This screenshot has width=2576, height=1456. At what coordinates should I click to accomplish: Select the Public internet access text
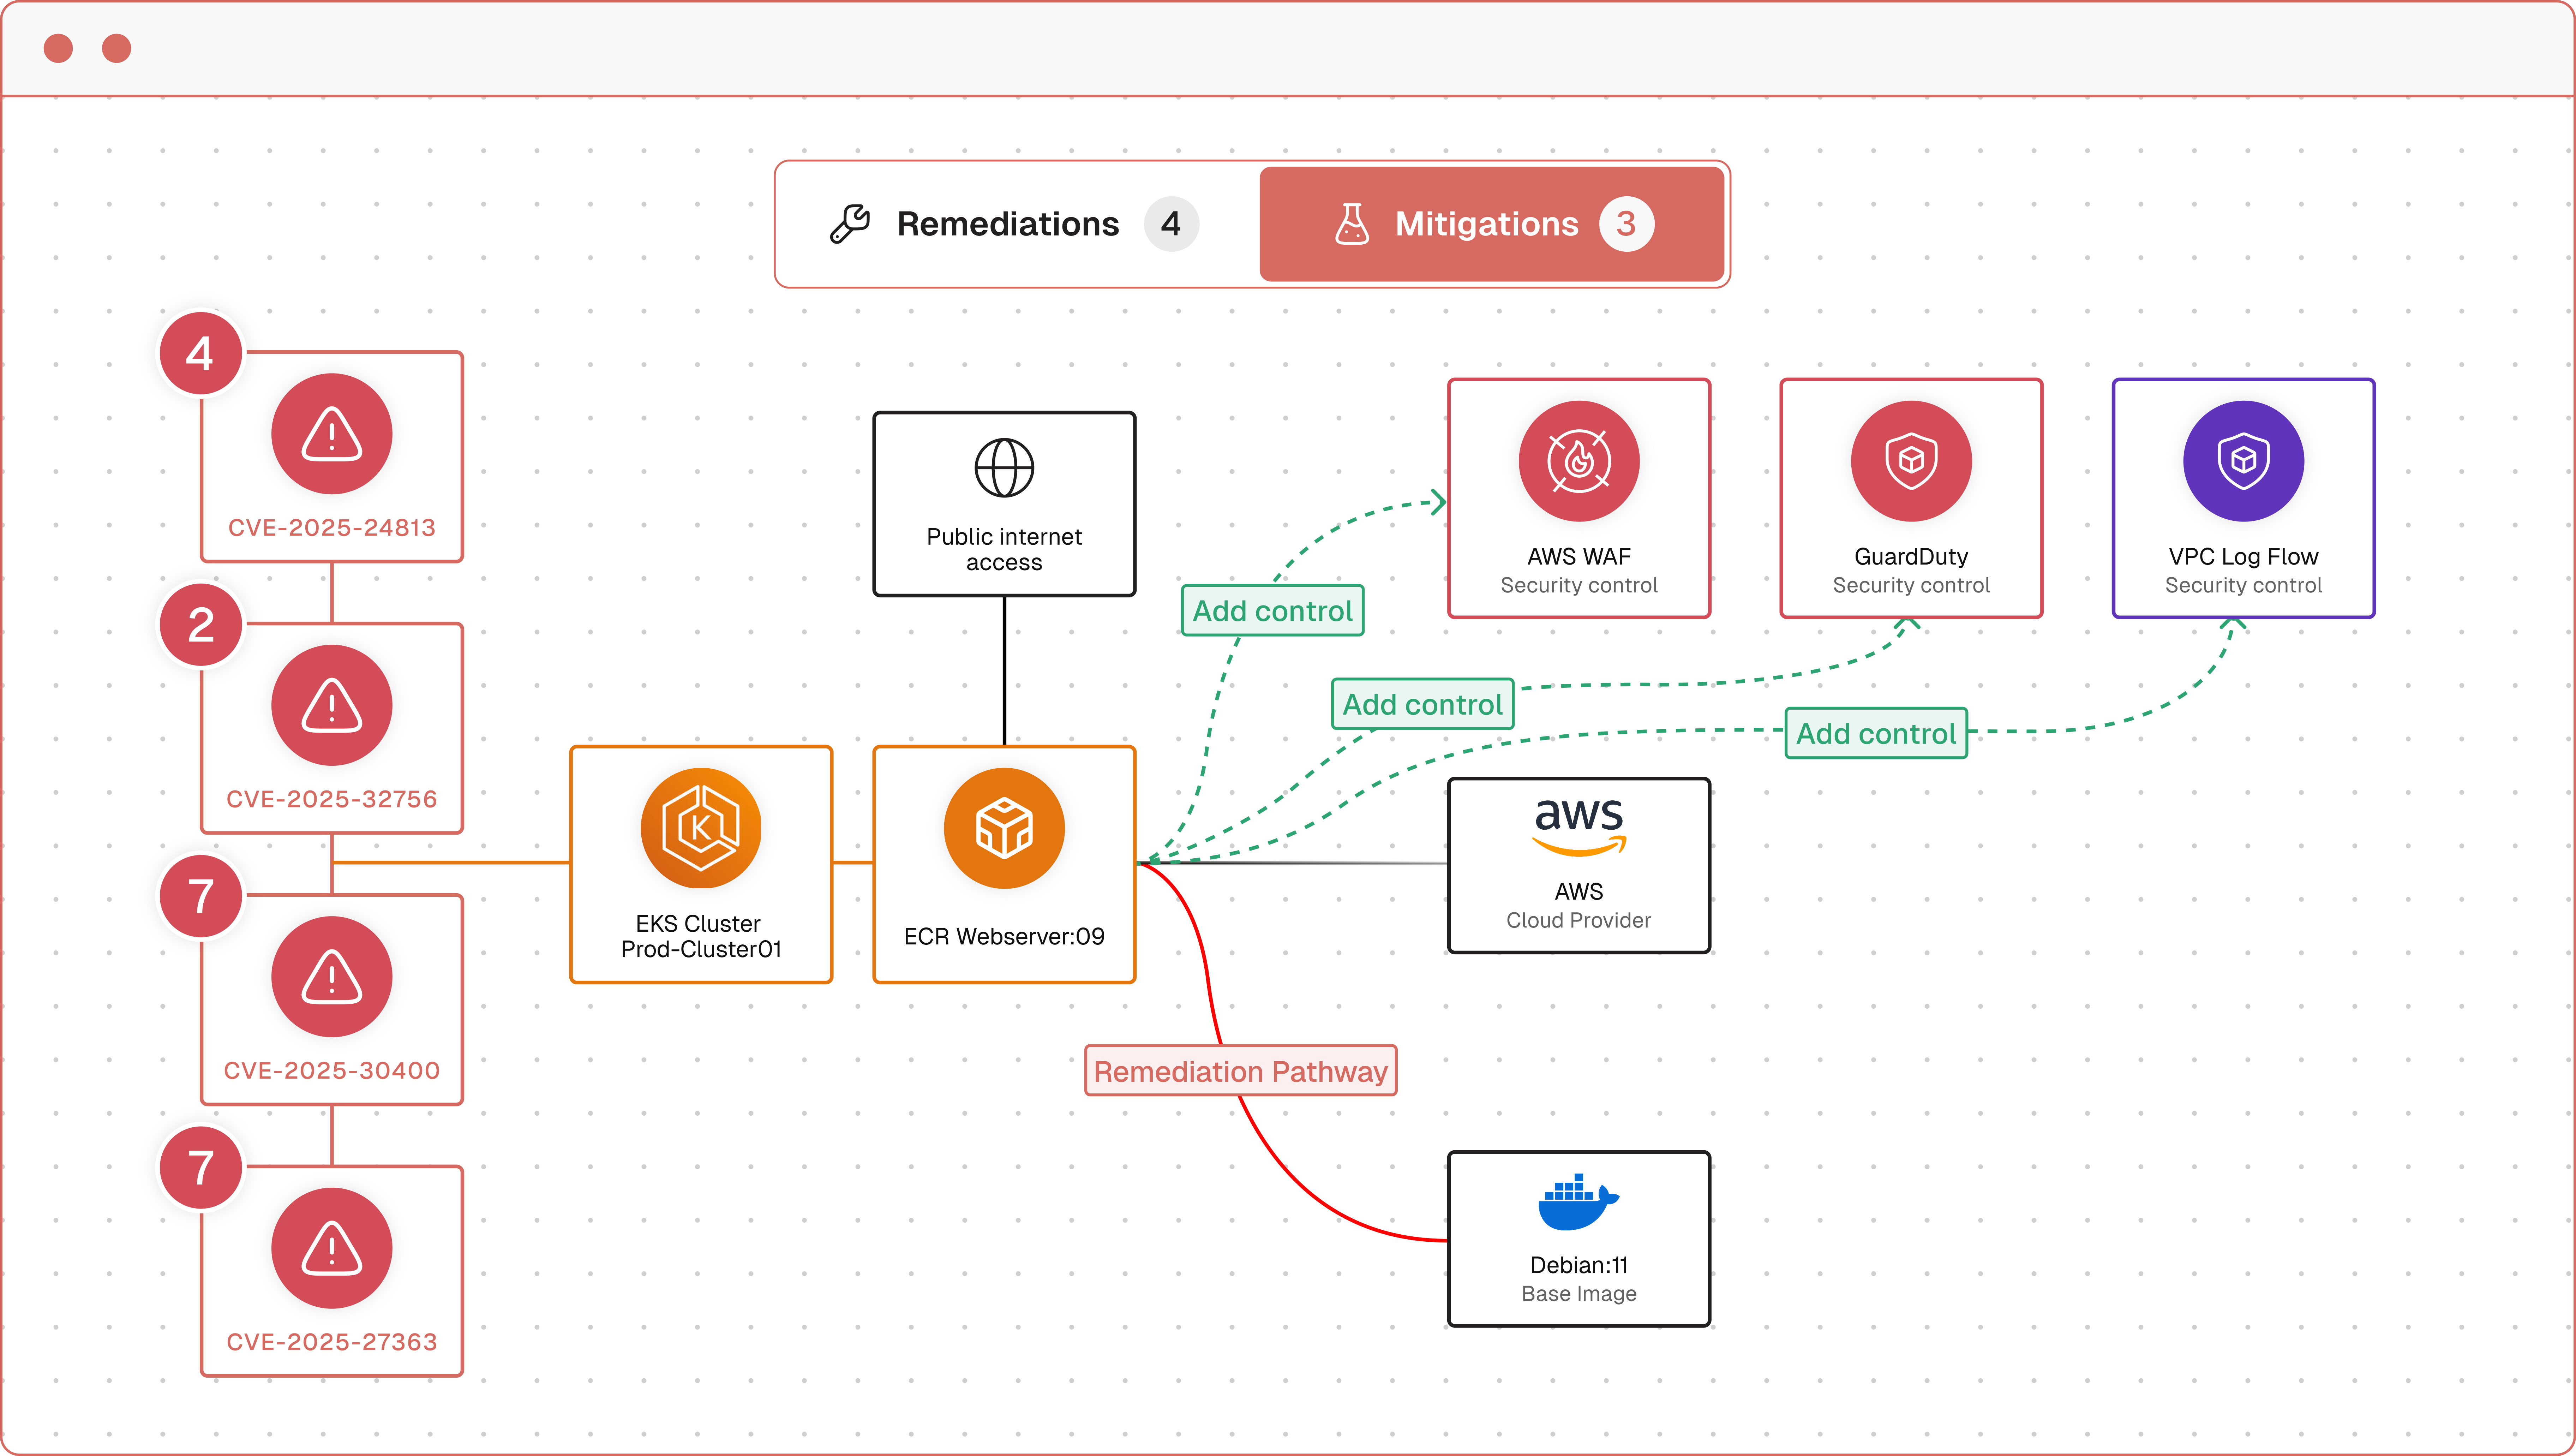tap(1004, 550)
